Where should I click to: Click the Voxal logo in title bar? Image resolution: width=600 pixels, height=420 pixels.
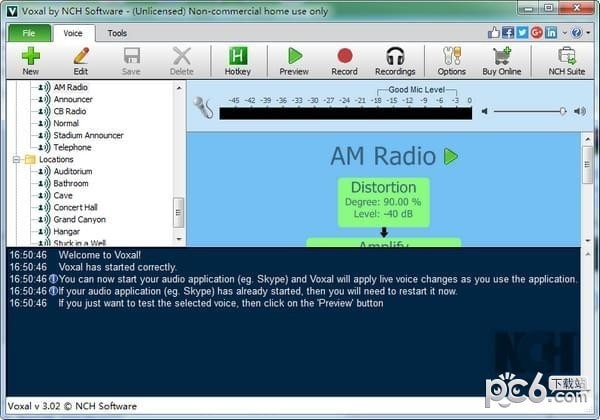click(x=12, y=11)
